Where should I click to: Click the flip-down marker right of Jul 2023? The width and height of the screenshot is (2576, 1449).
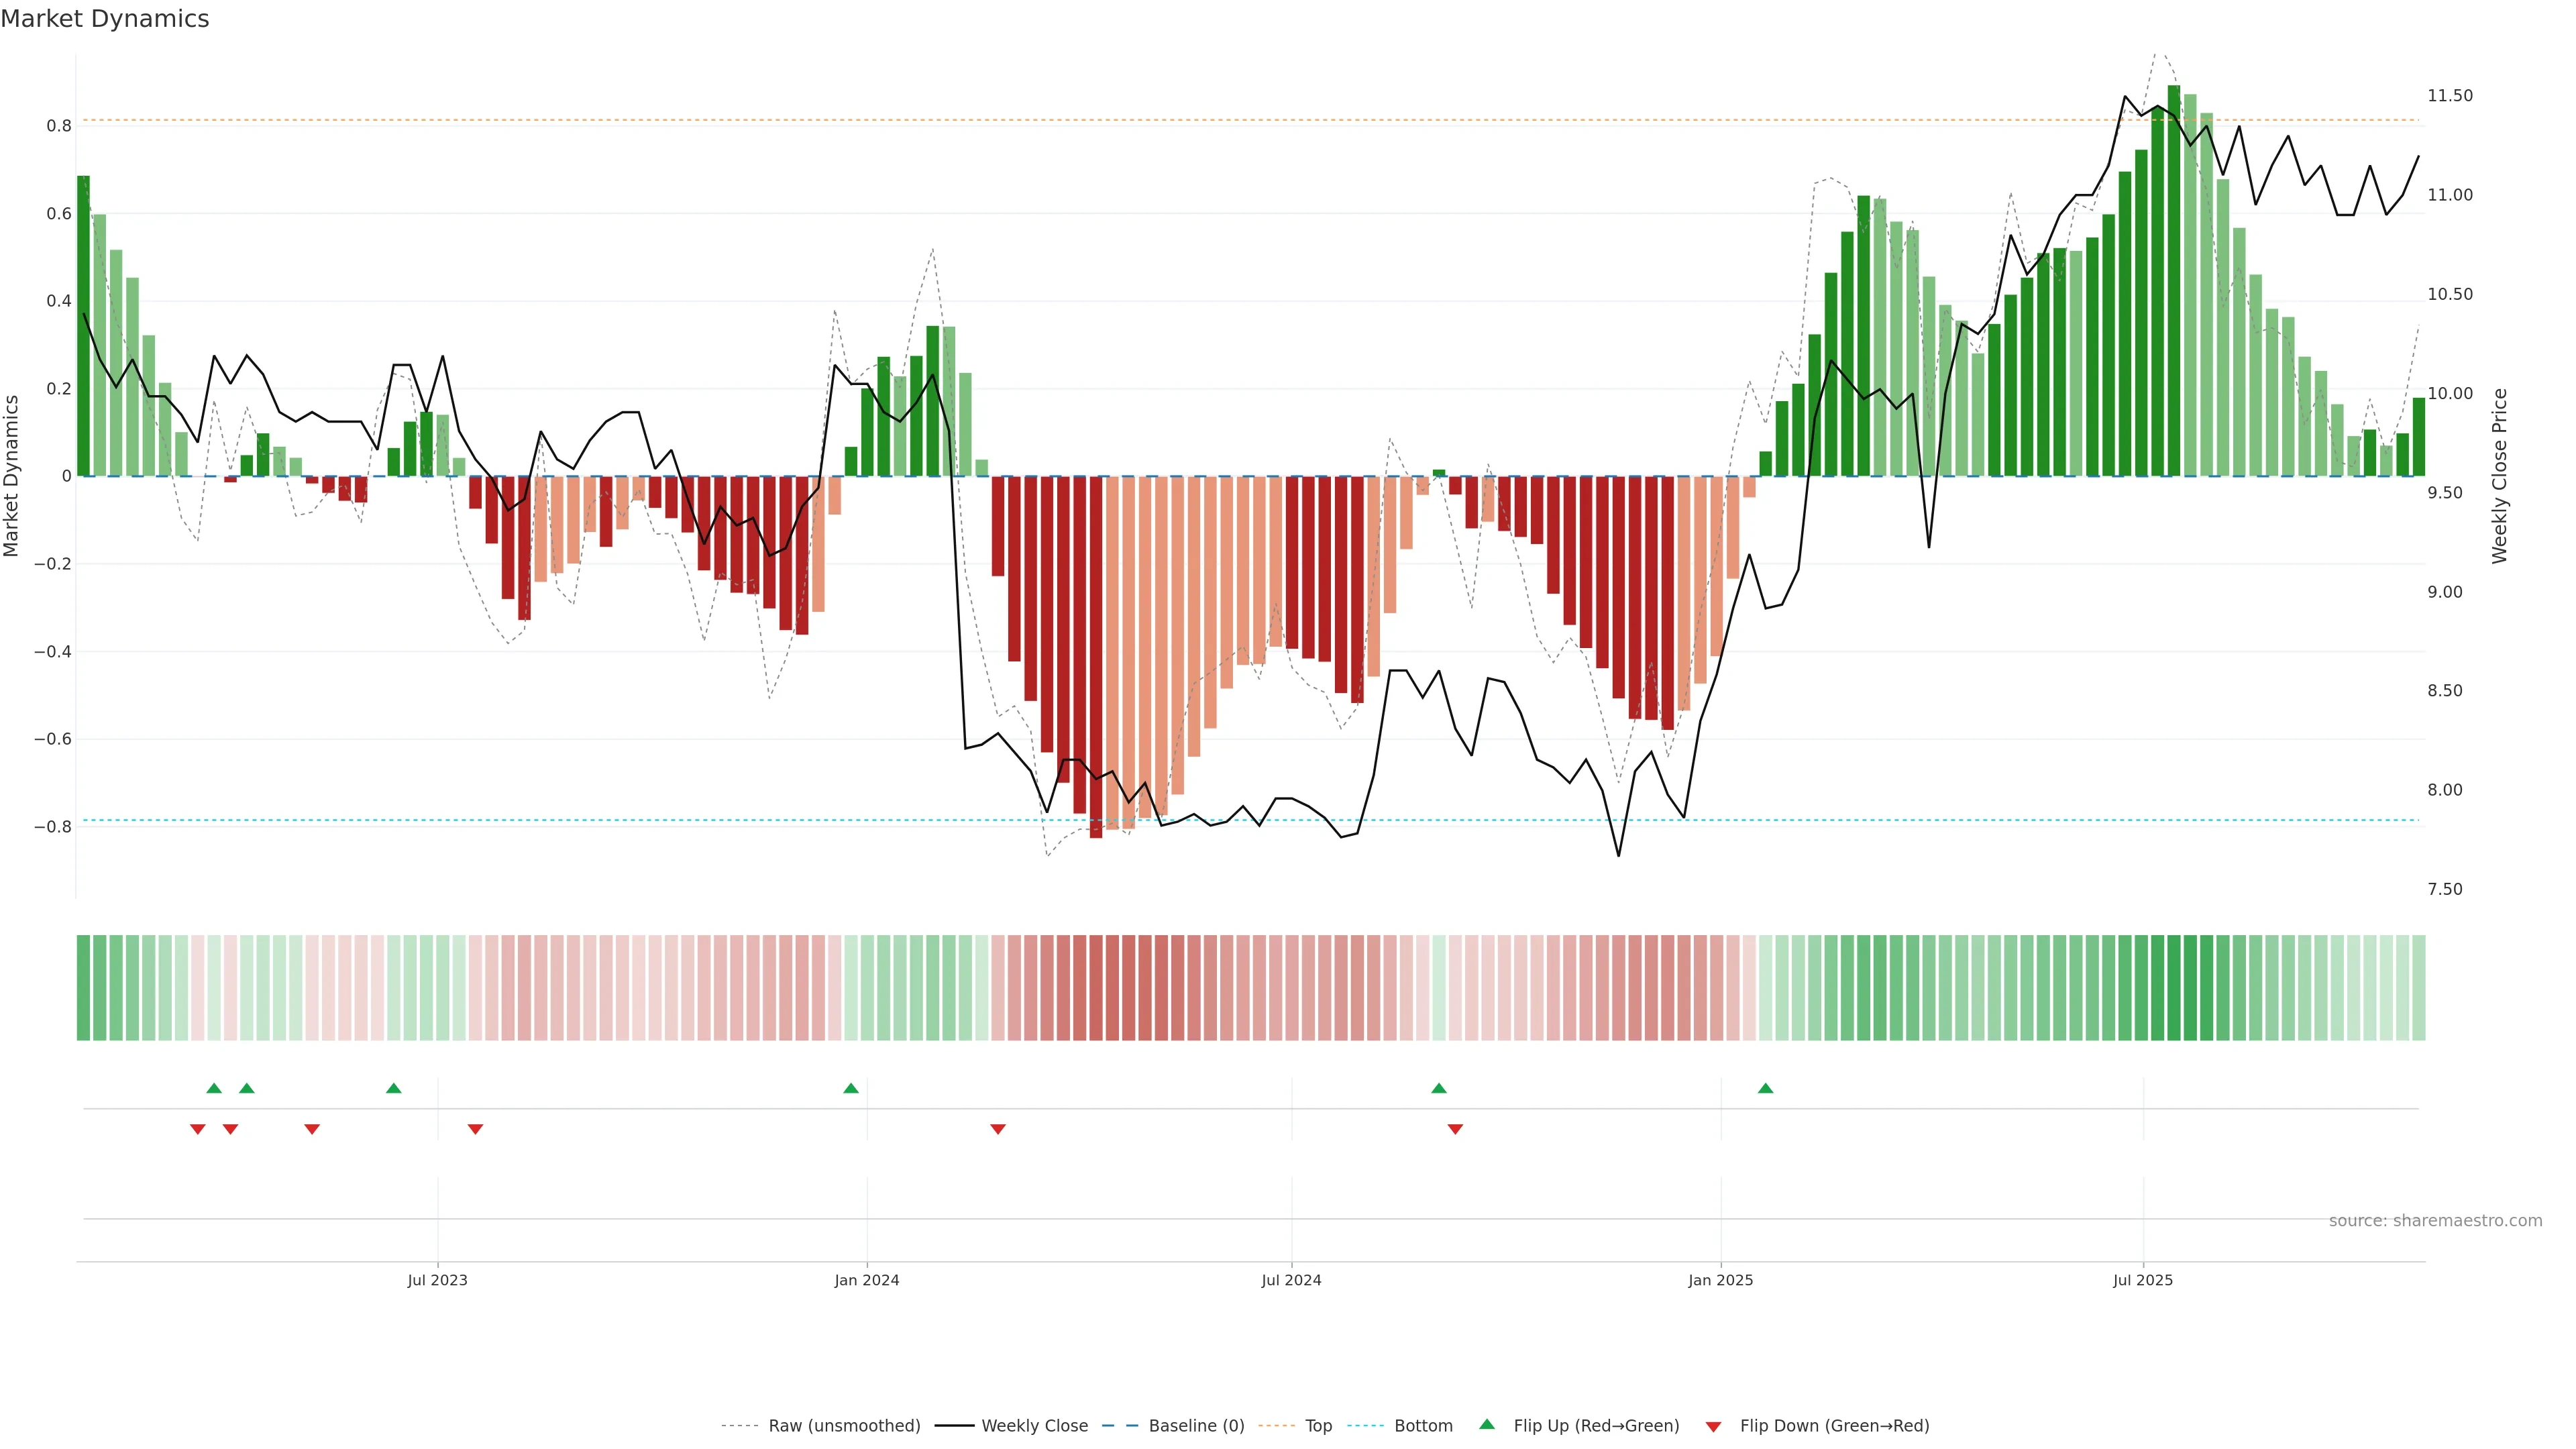coord(475,1129)
